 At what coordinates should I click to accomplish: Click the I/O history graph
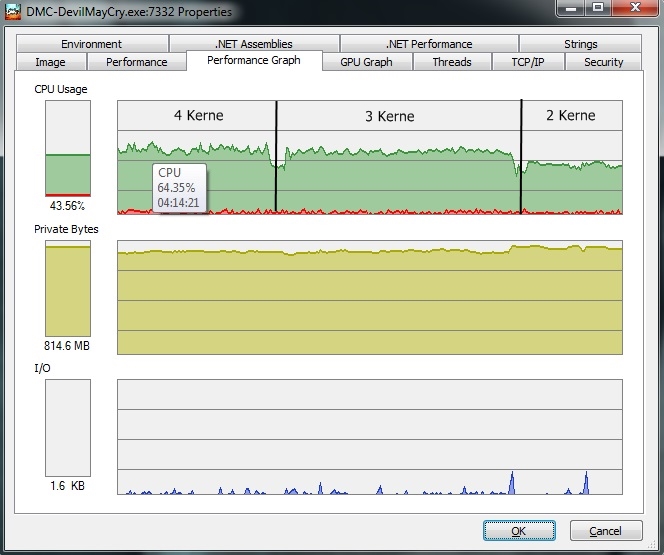pyautogui.click(x=370, y=437)
